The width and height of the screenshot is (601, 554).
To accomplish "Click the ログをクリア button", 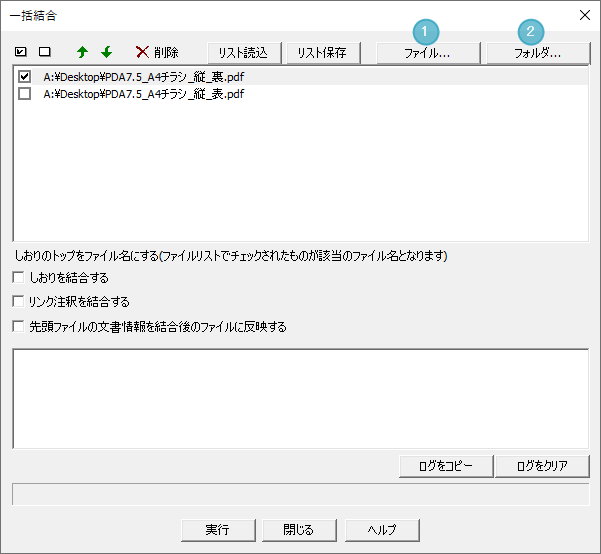I will [x=542, y=466].
